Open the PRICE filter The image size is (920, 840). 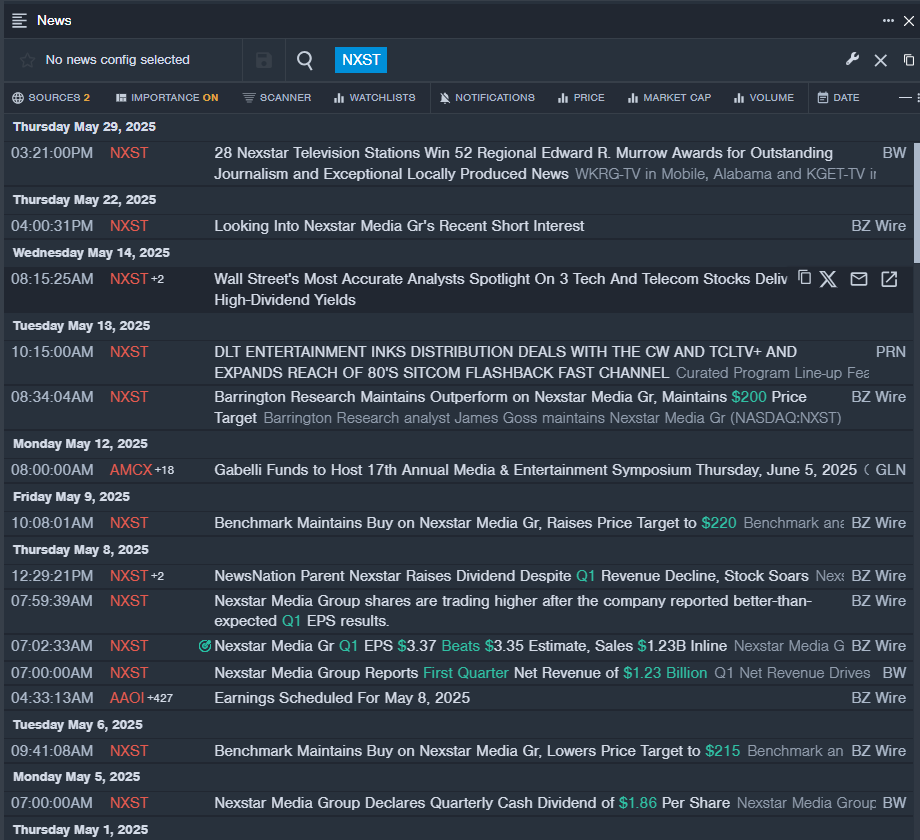coord(581,97)
